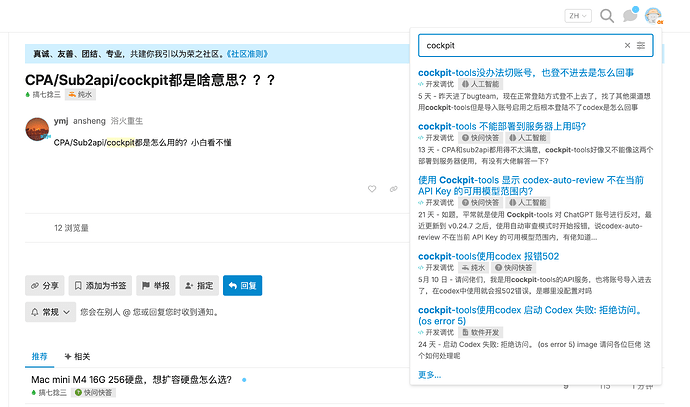Like the post with heart icon
The height and width of the screenshot is (407, 690).
click(x=372, y=189)
